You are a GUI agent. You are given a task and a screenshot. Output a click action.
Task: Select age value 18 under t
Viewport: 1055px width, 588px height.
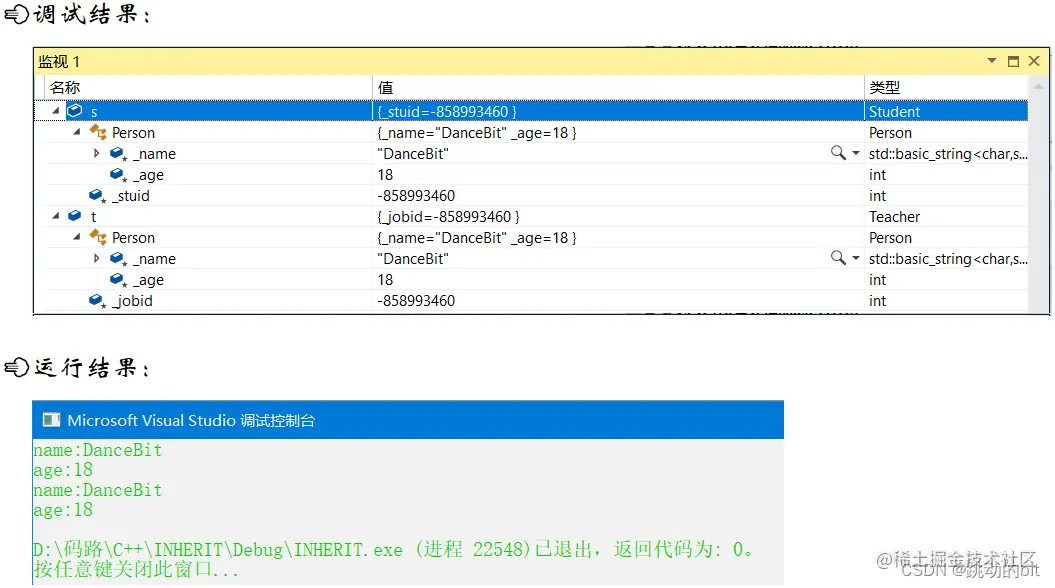tap(385, 280)
